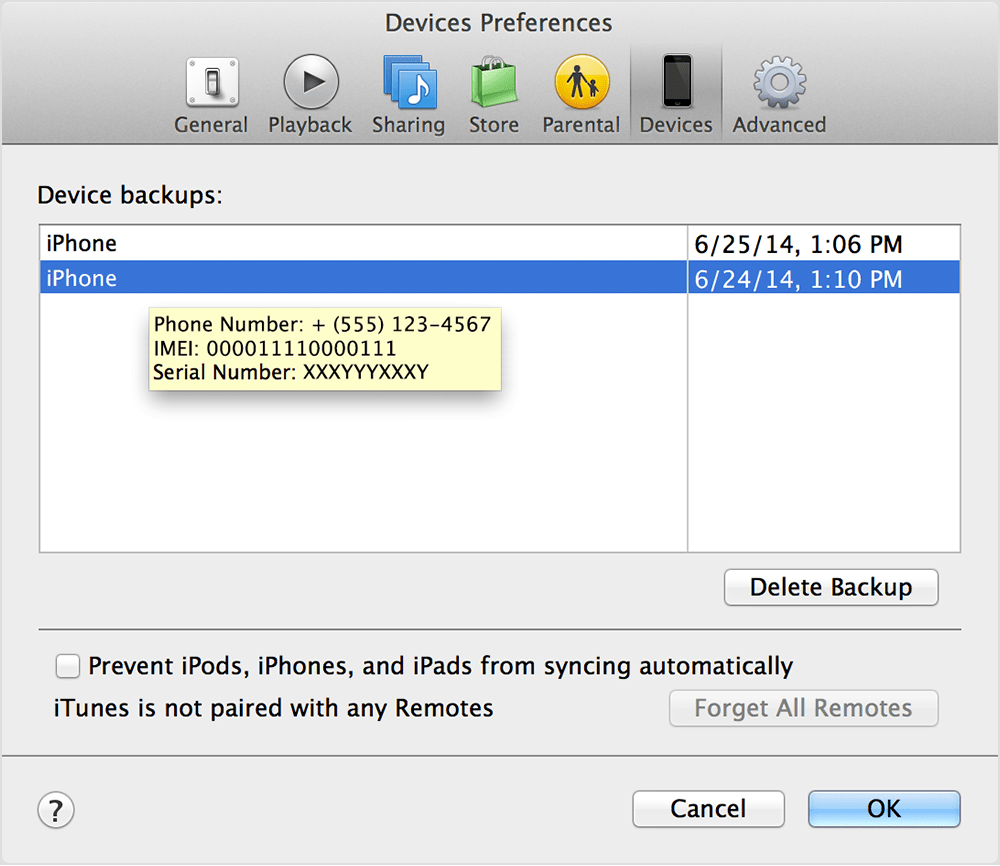Click the Advanced tab label
Screen dimensions: 1000x866
(x=779, y=124)
